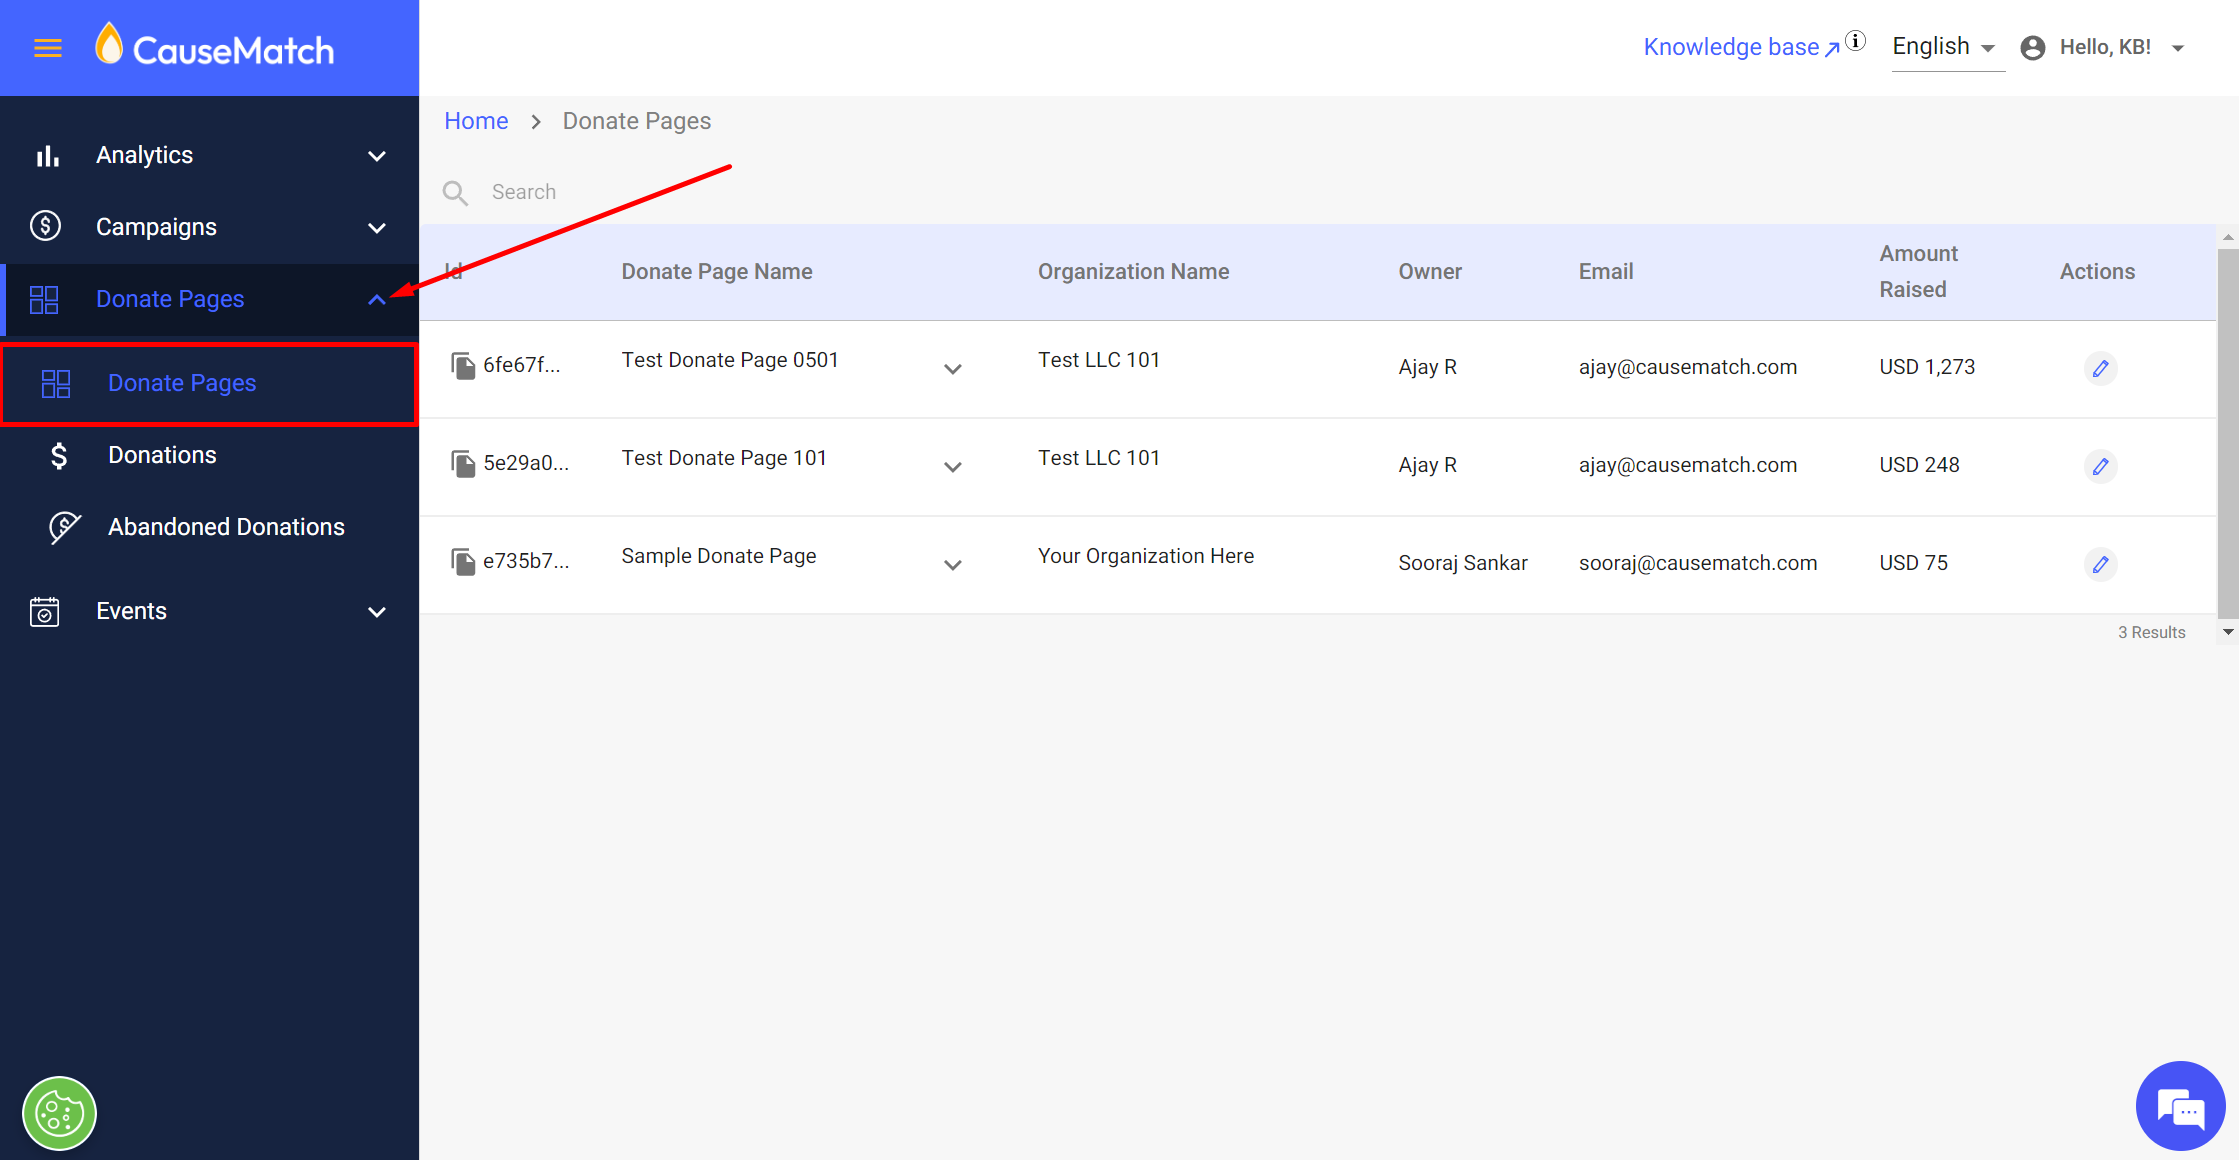
Task: Click the copy ID icon for 6fe67f
Action: (x=462, y=366)
